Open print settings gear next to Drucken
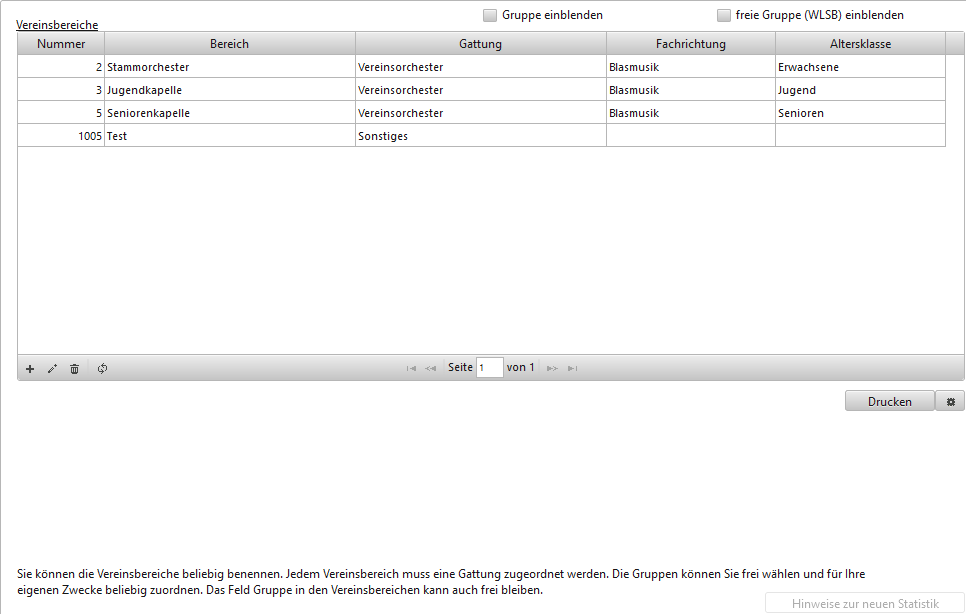The image size is (966, 614). pos(950,401)
